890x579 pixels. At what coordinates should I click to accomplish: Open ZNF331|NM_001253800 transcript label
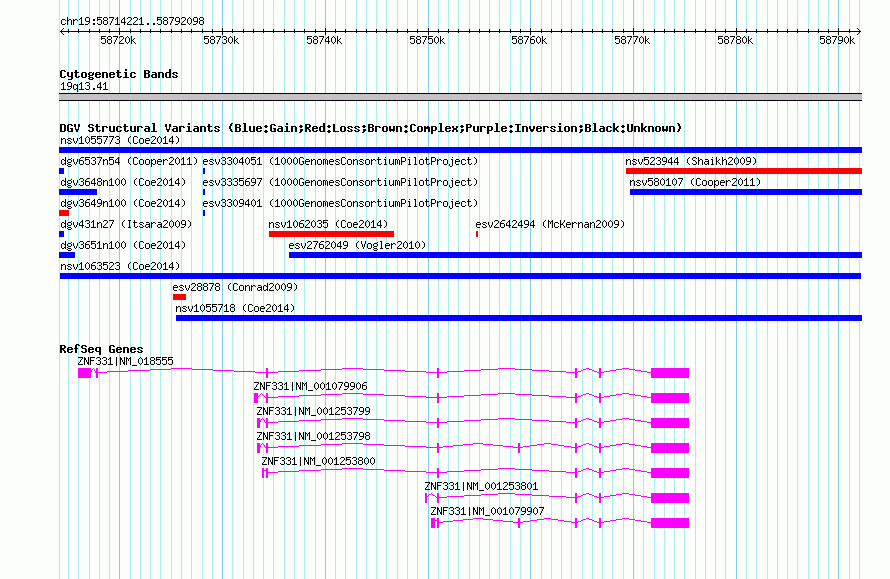click(x=318, y=461)
